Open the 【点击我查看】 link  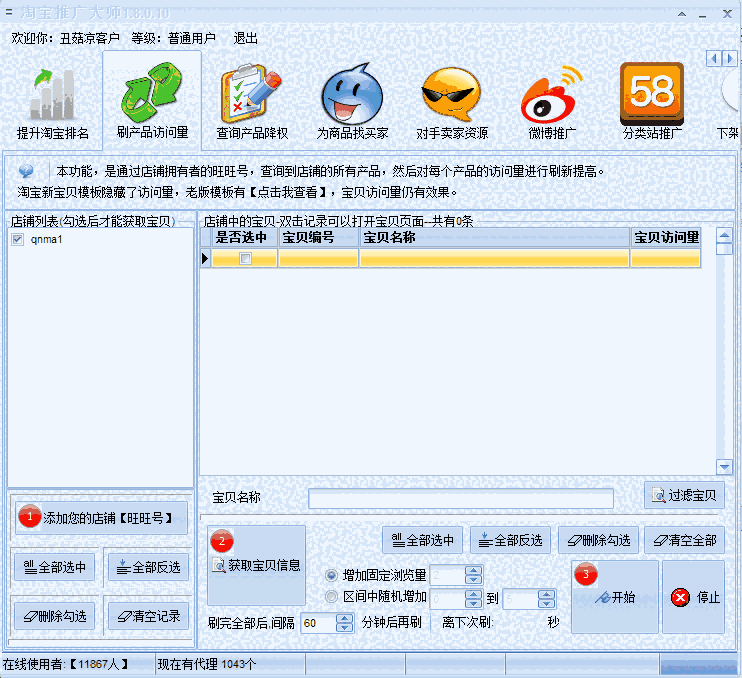(288, 192)
